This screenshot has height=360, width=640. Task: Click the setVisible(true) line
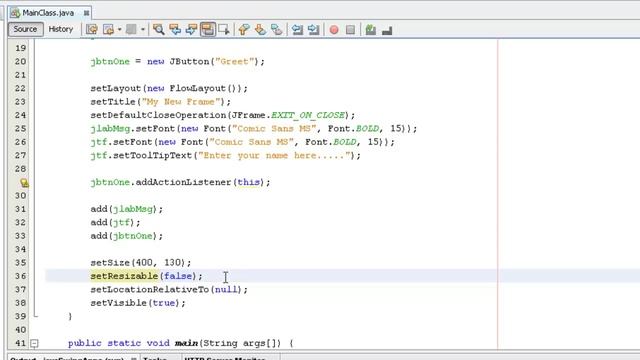(138, 303)
